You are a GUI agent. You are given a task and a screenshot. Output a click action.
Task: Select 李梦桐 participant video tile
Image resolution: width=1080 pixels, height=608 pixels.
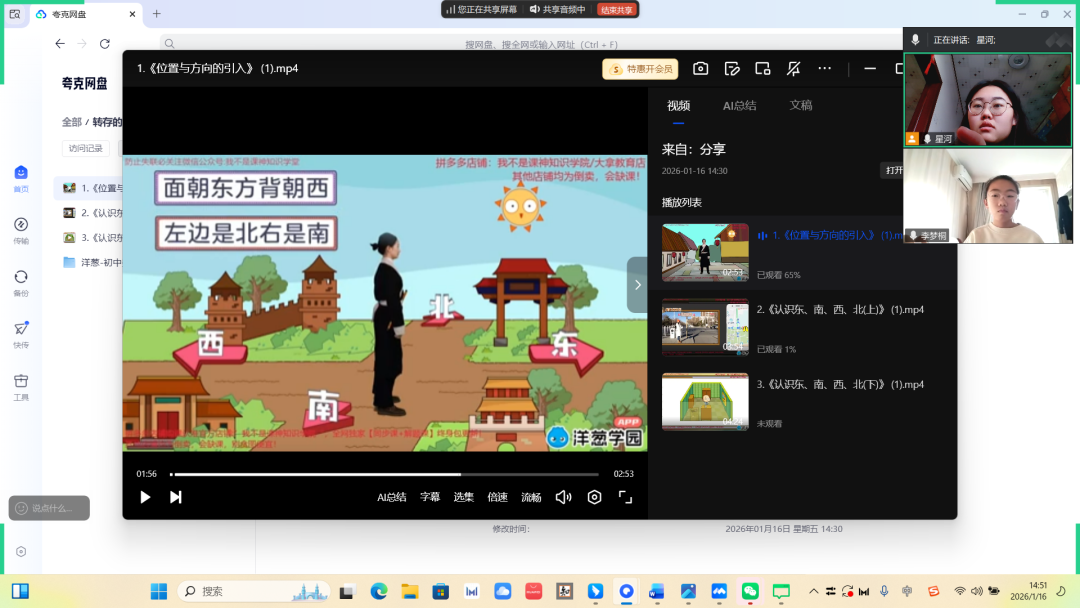988,196
